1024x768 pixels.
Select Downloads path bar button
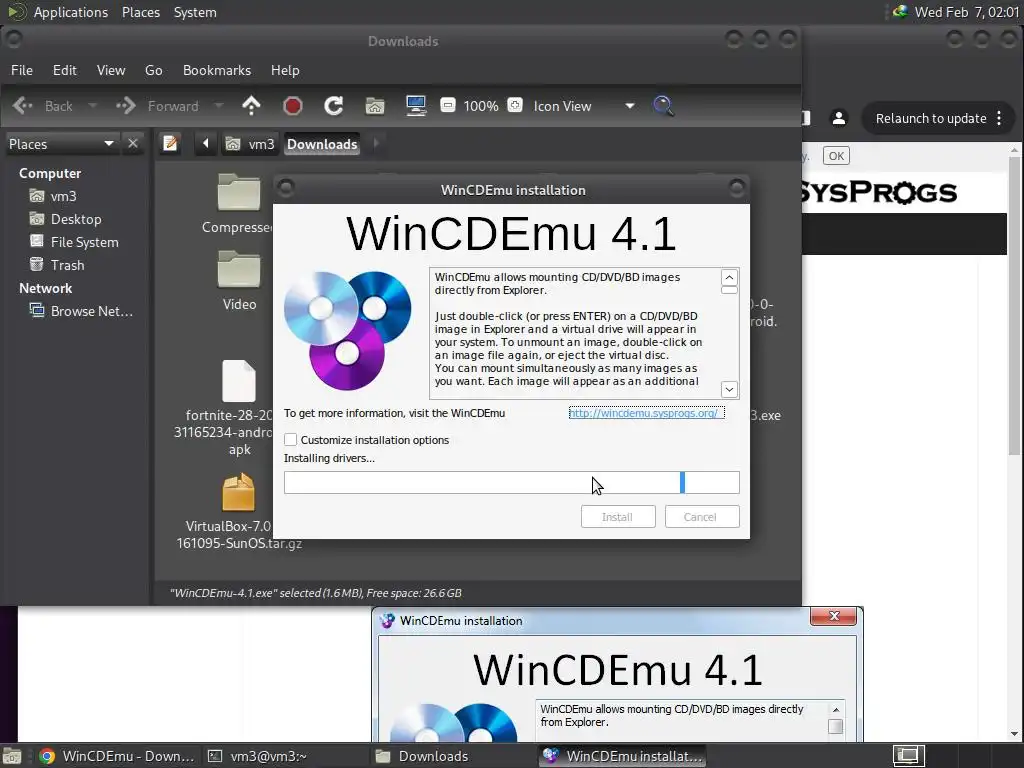click(x=322, y=144)
